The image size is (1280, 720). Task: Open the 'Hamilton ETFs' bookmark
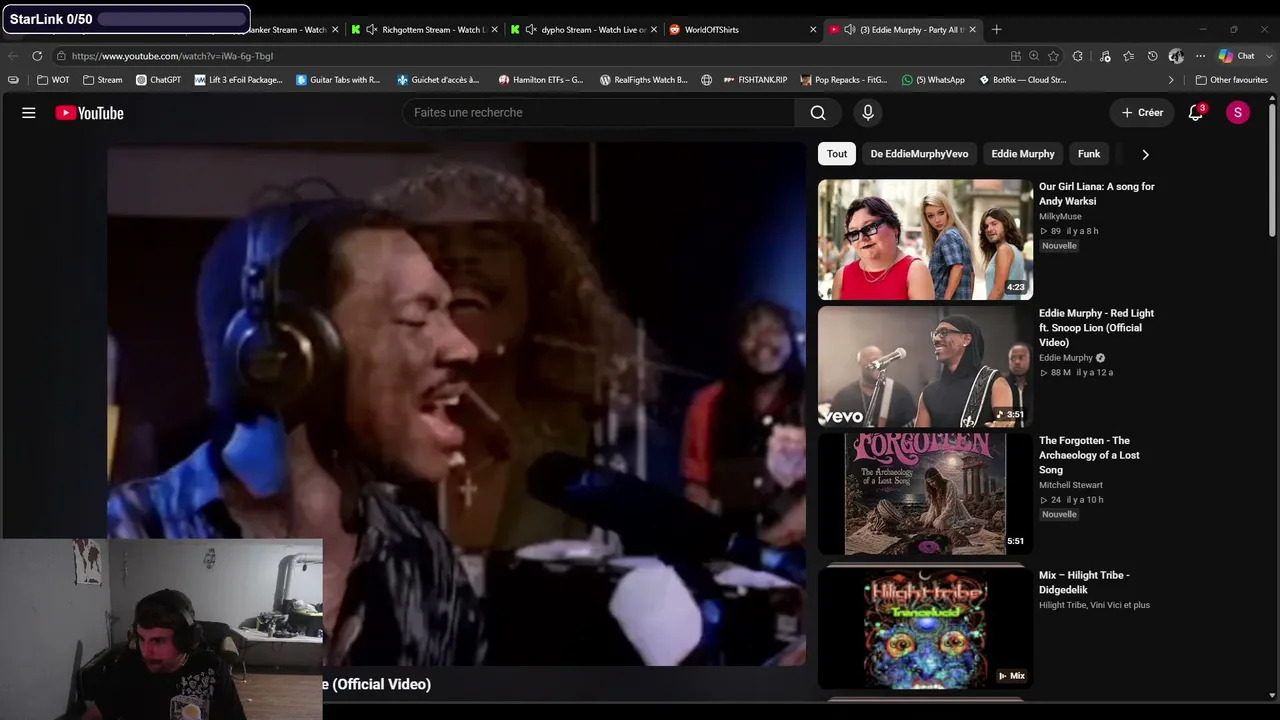[541, 80]
